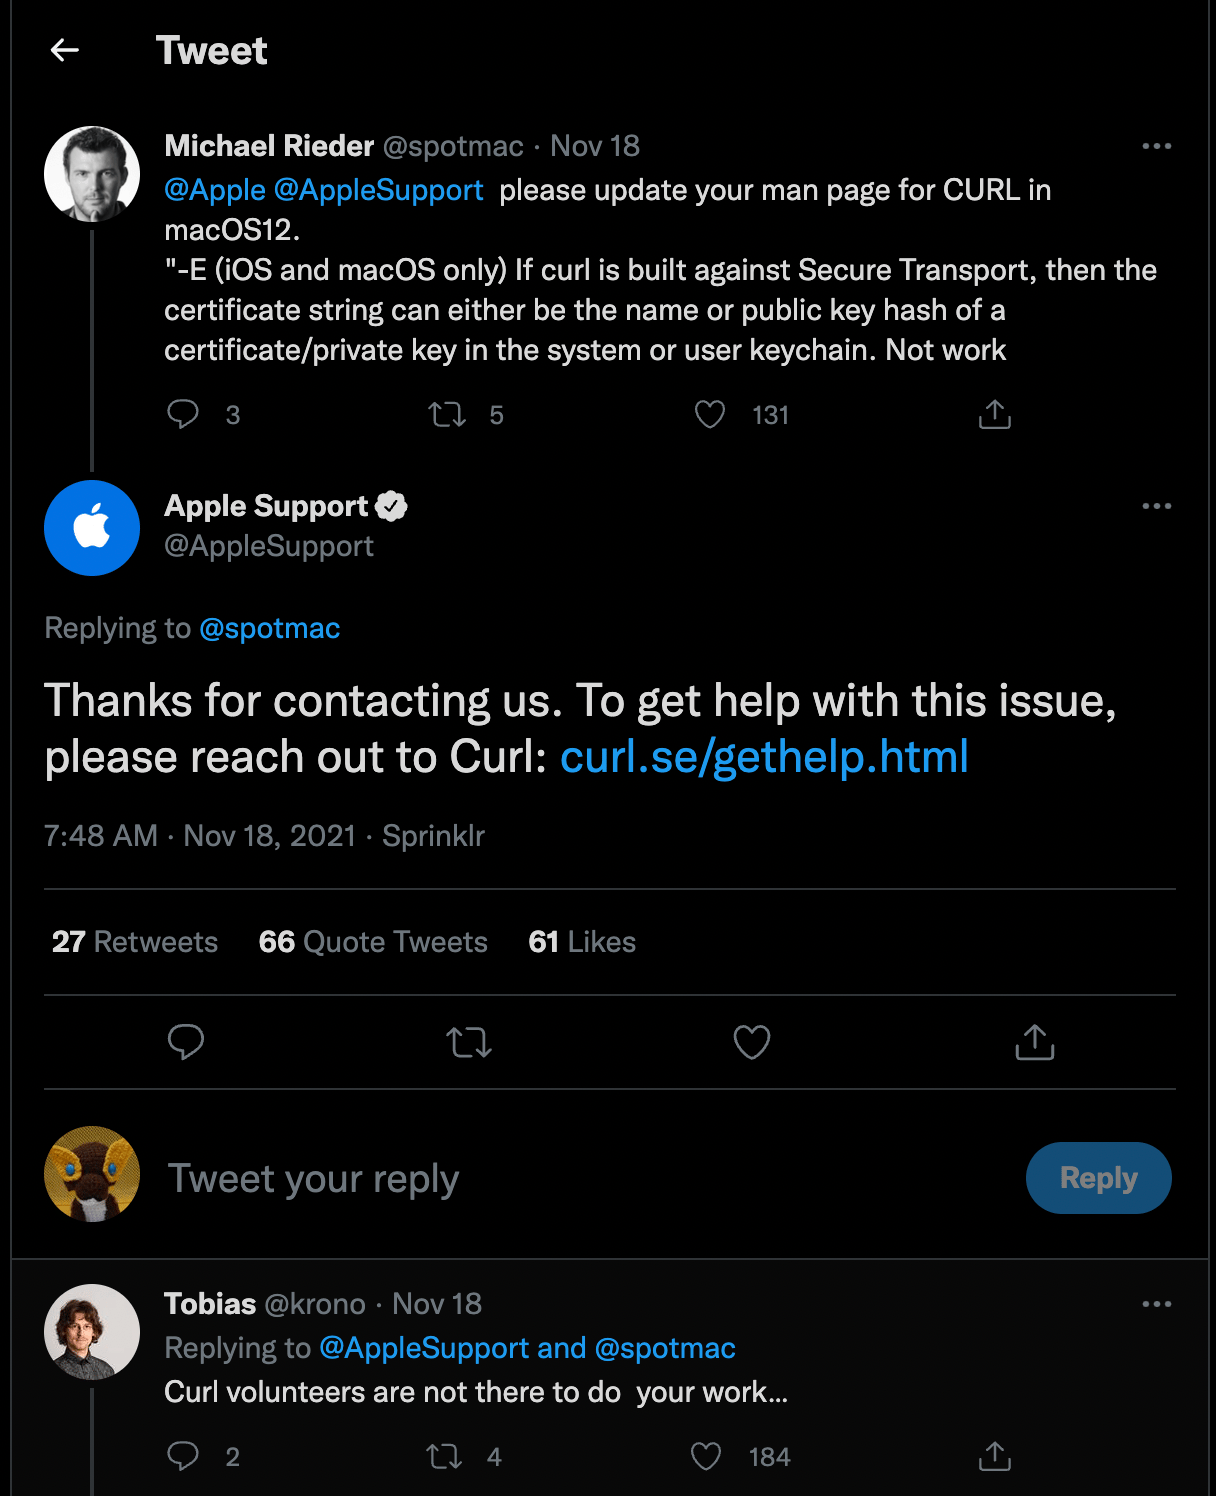The height and width of the screenshot is (1496, 1216).
Task: Retweet the Apple Support tweet
Action: tap(469, 1043)
